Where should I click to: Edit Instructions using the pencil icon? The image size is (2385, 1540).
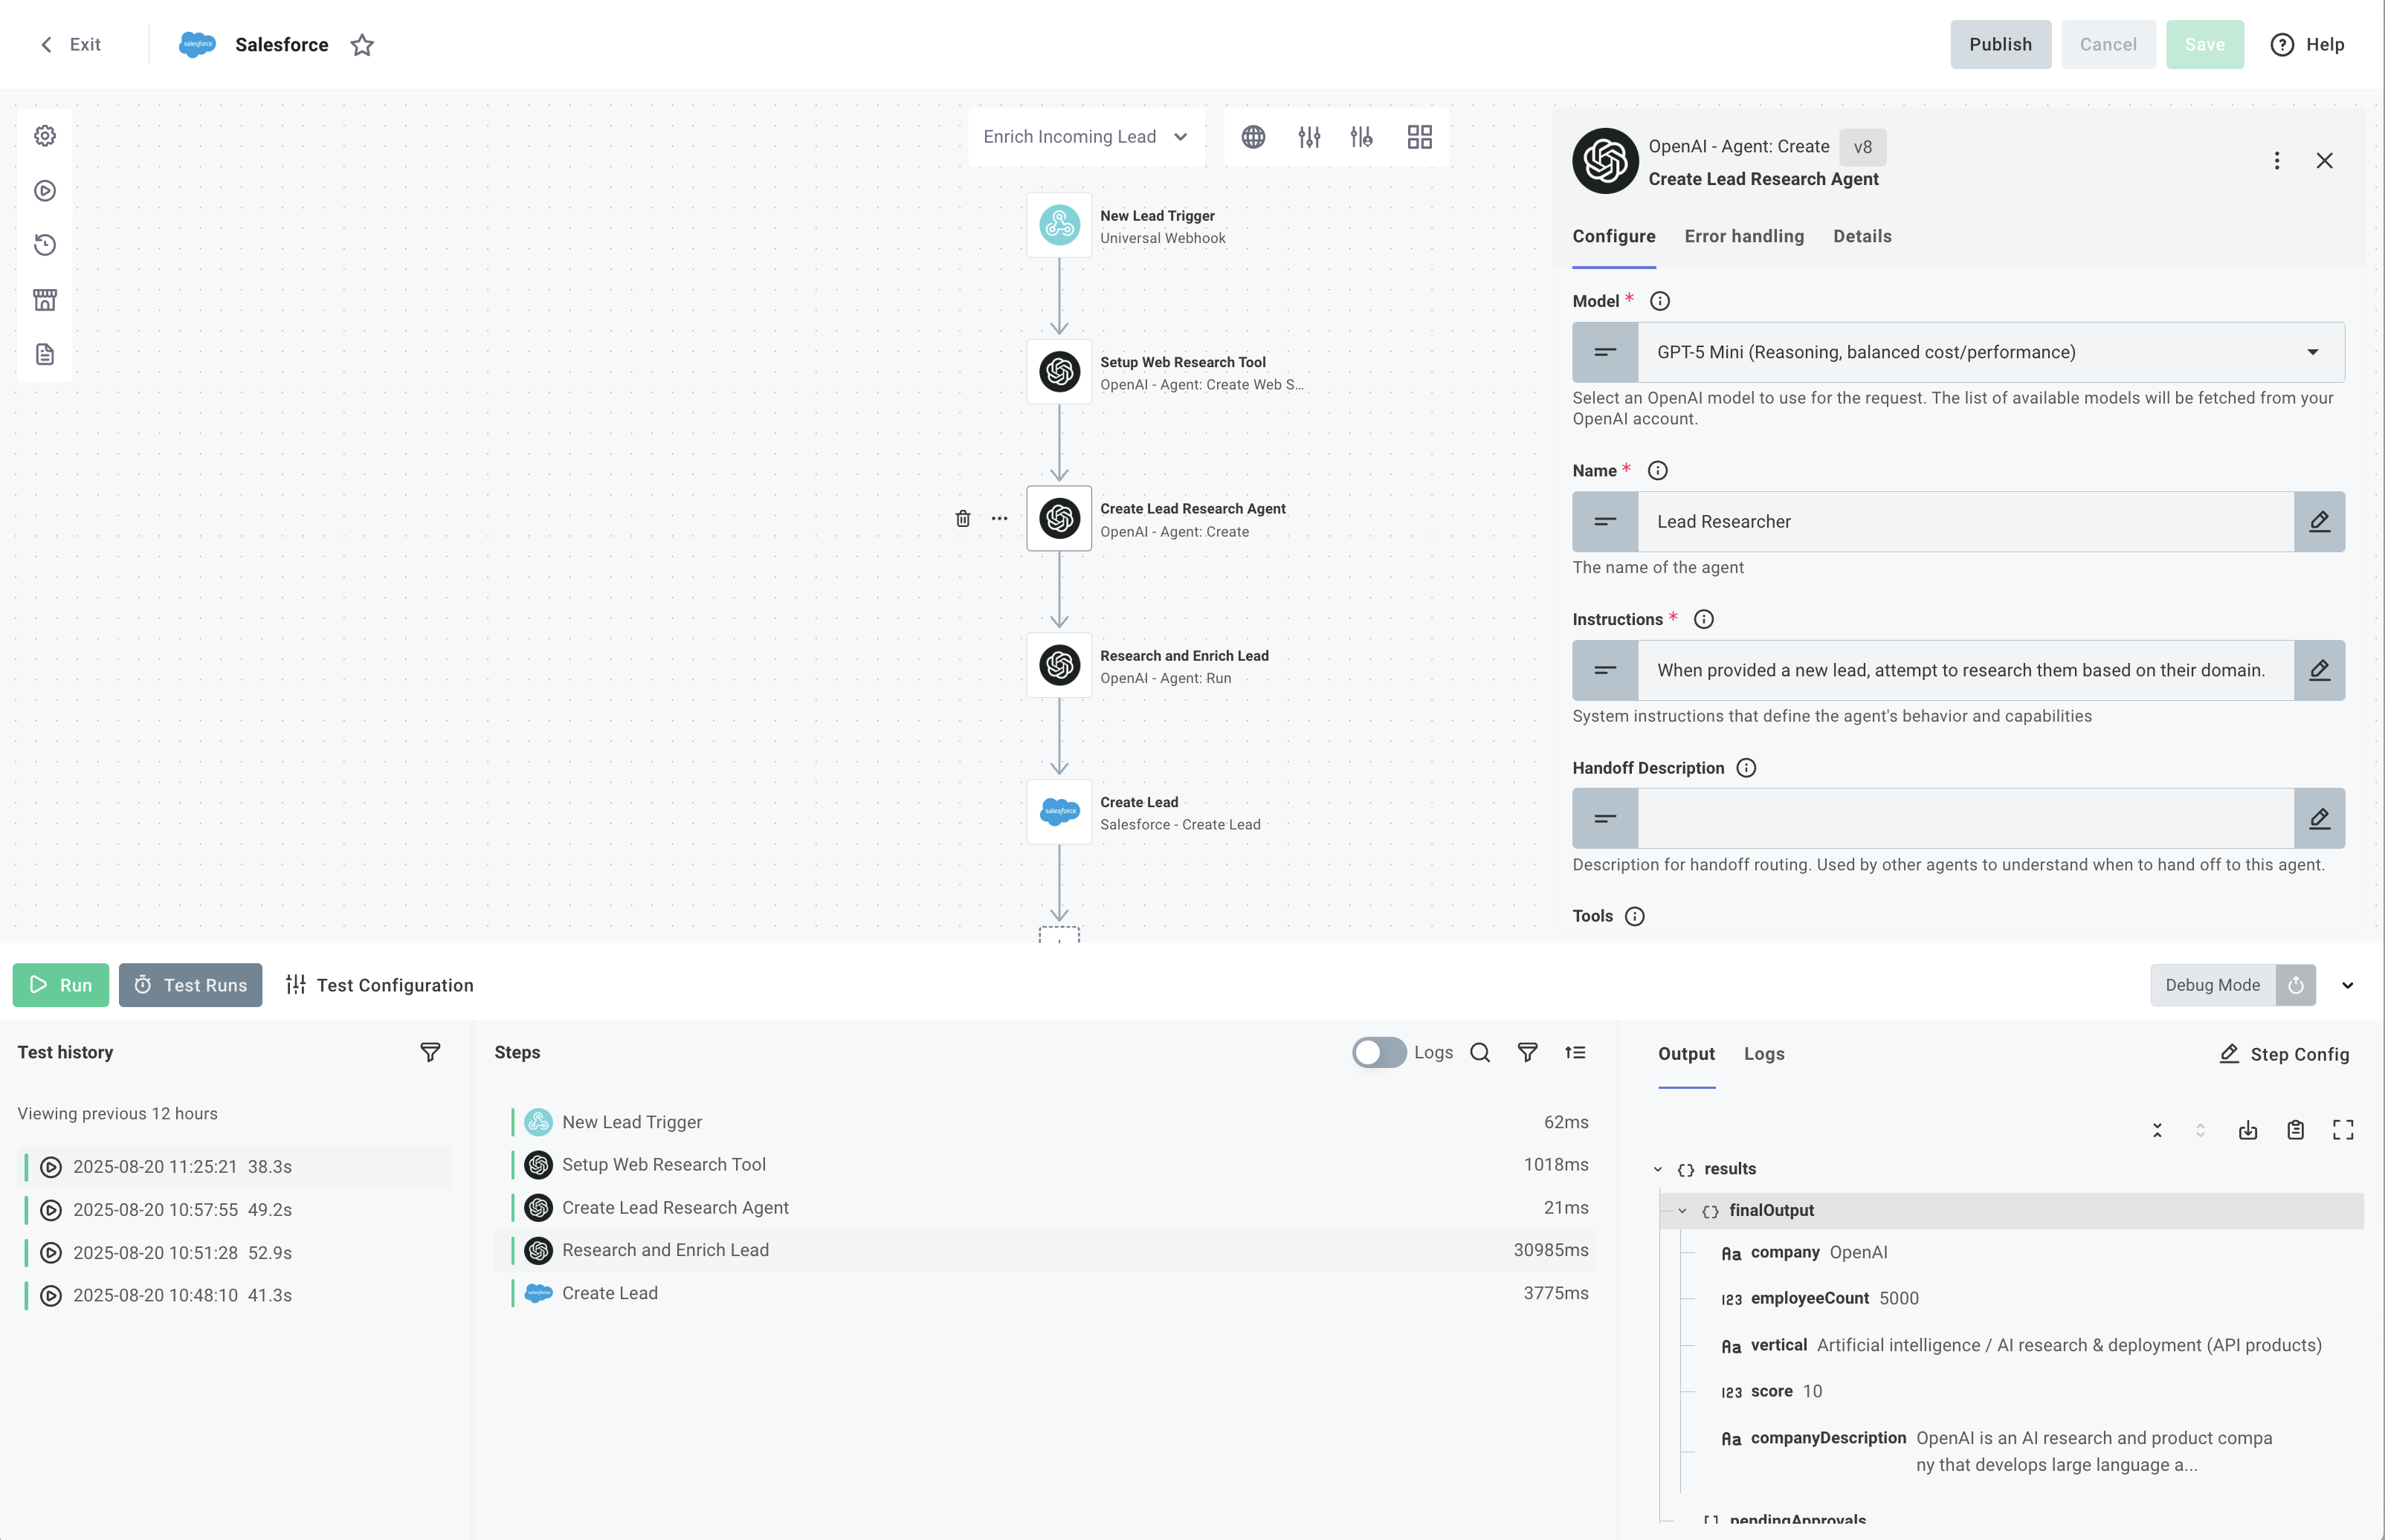[x=2321, y=670]
